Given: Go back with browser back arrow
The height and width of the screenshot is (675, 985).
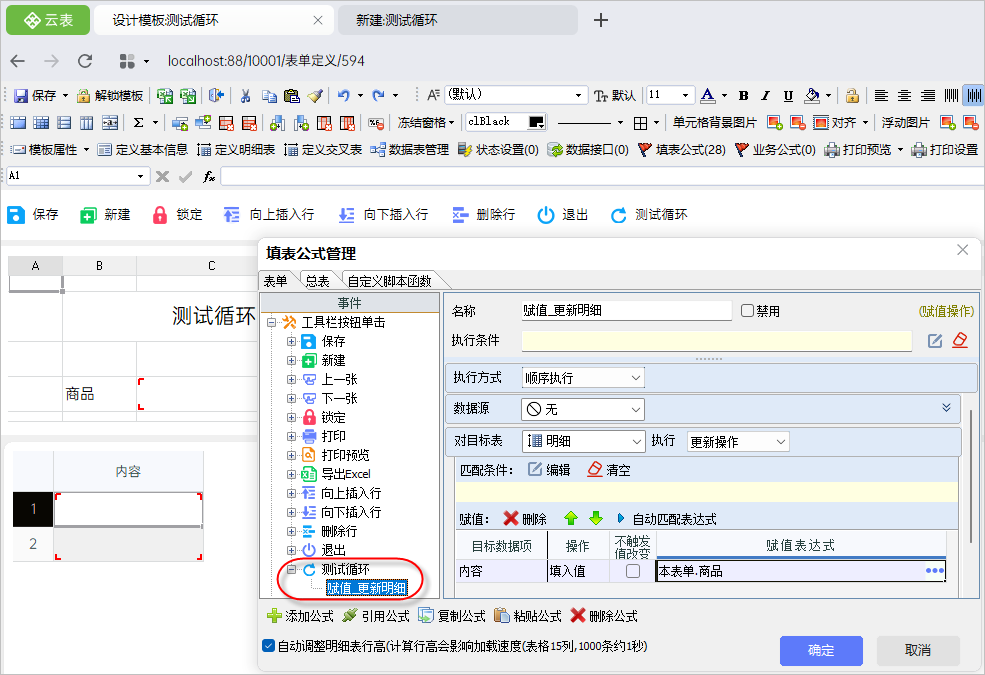Looking at the screenshot, I should click(18, 61).
